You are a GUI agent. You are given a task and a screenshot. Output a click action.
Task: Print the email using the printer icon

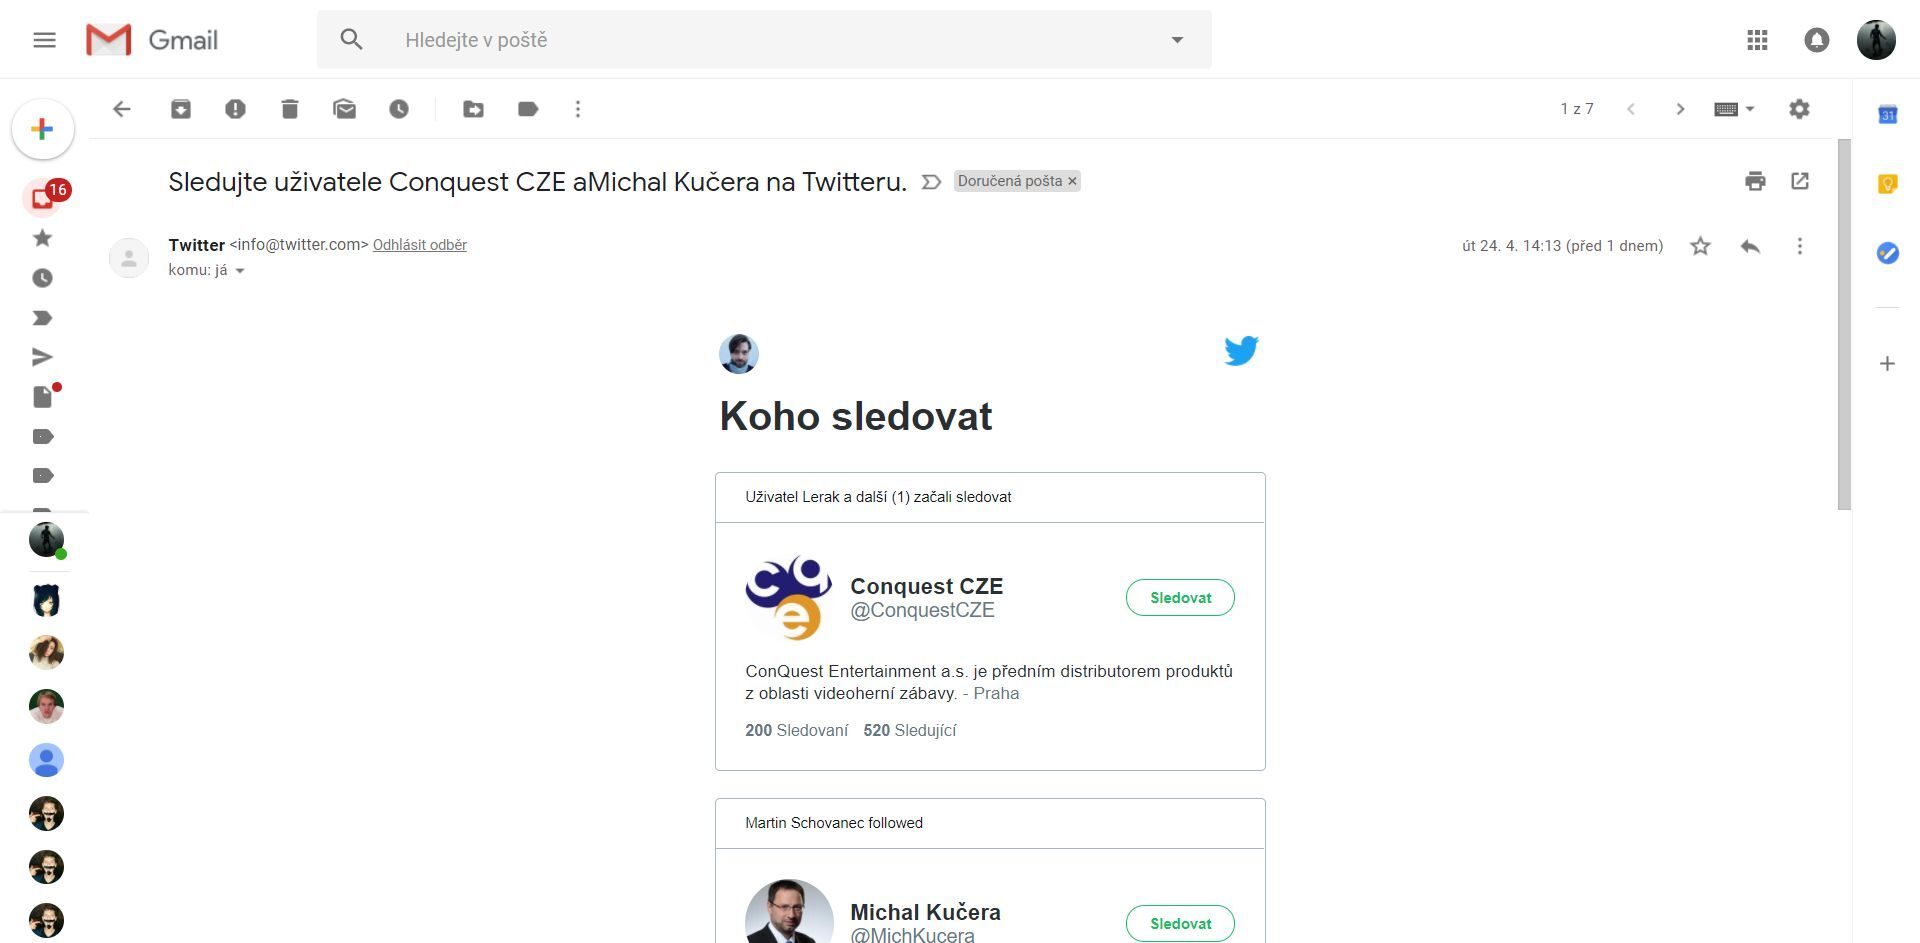(1755, 181)
